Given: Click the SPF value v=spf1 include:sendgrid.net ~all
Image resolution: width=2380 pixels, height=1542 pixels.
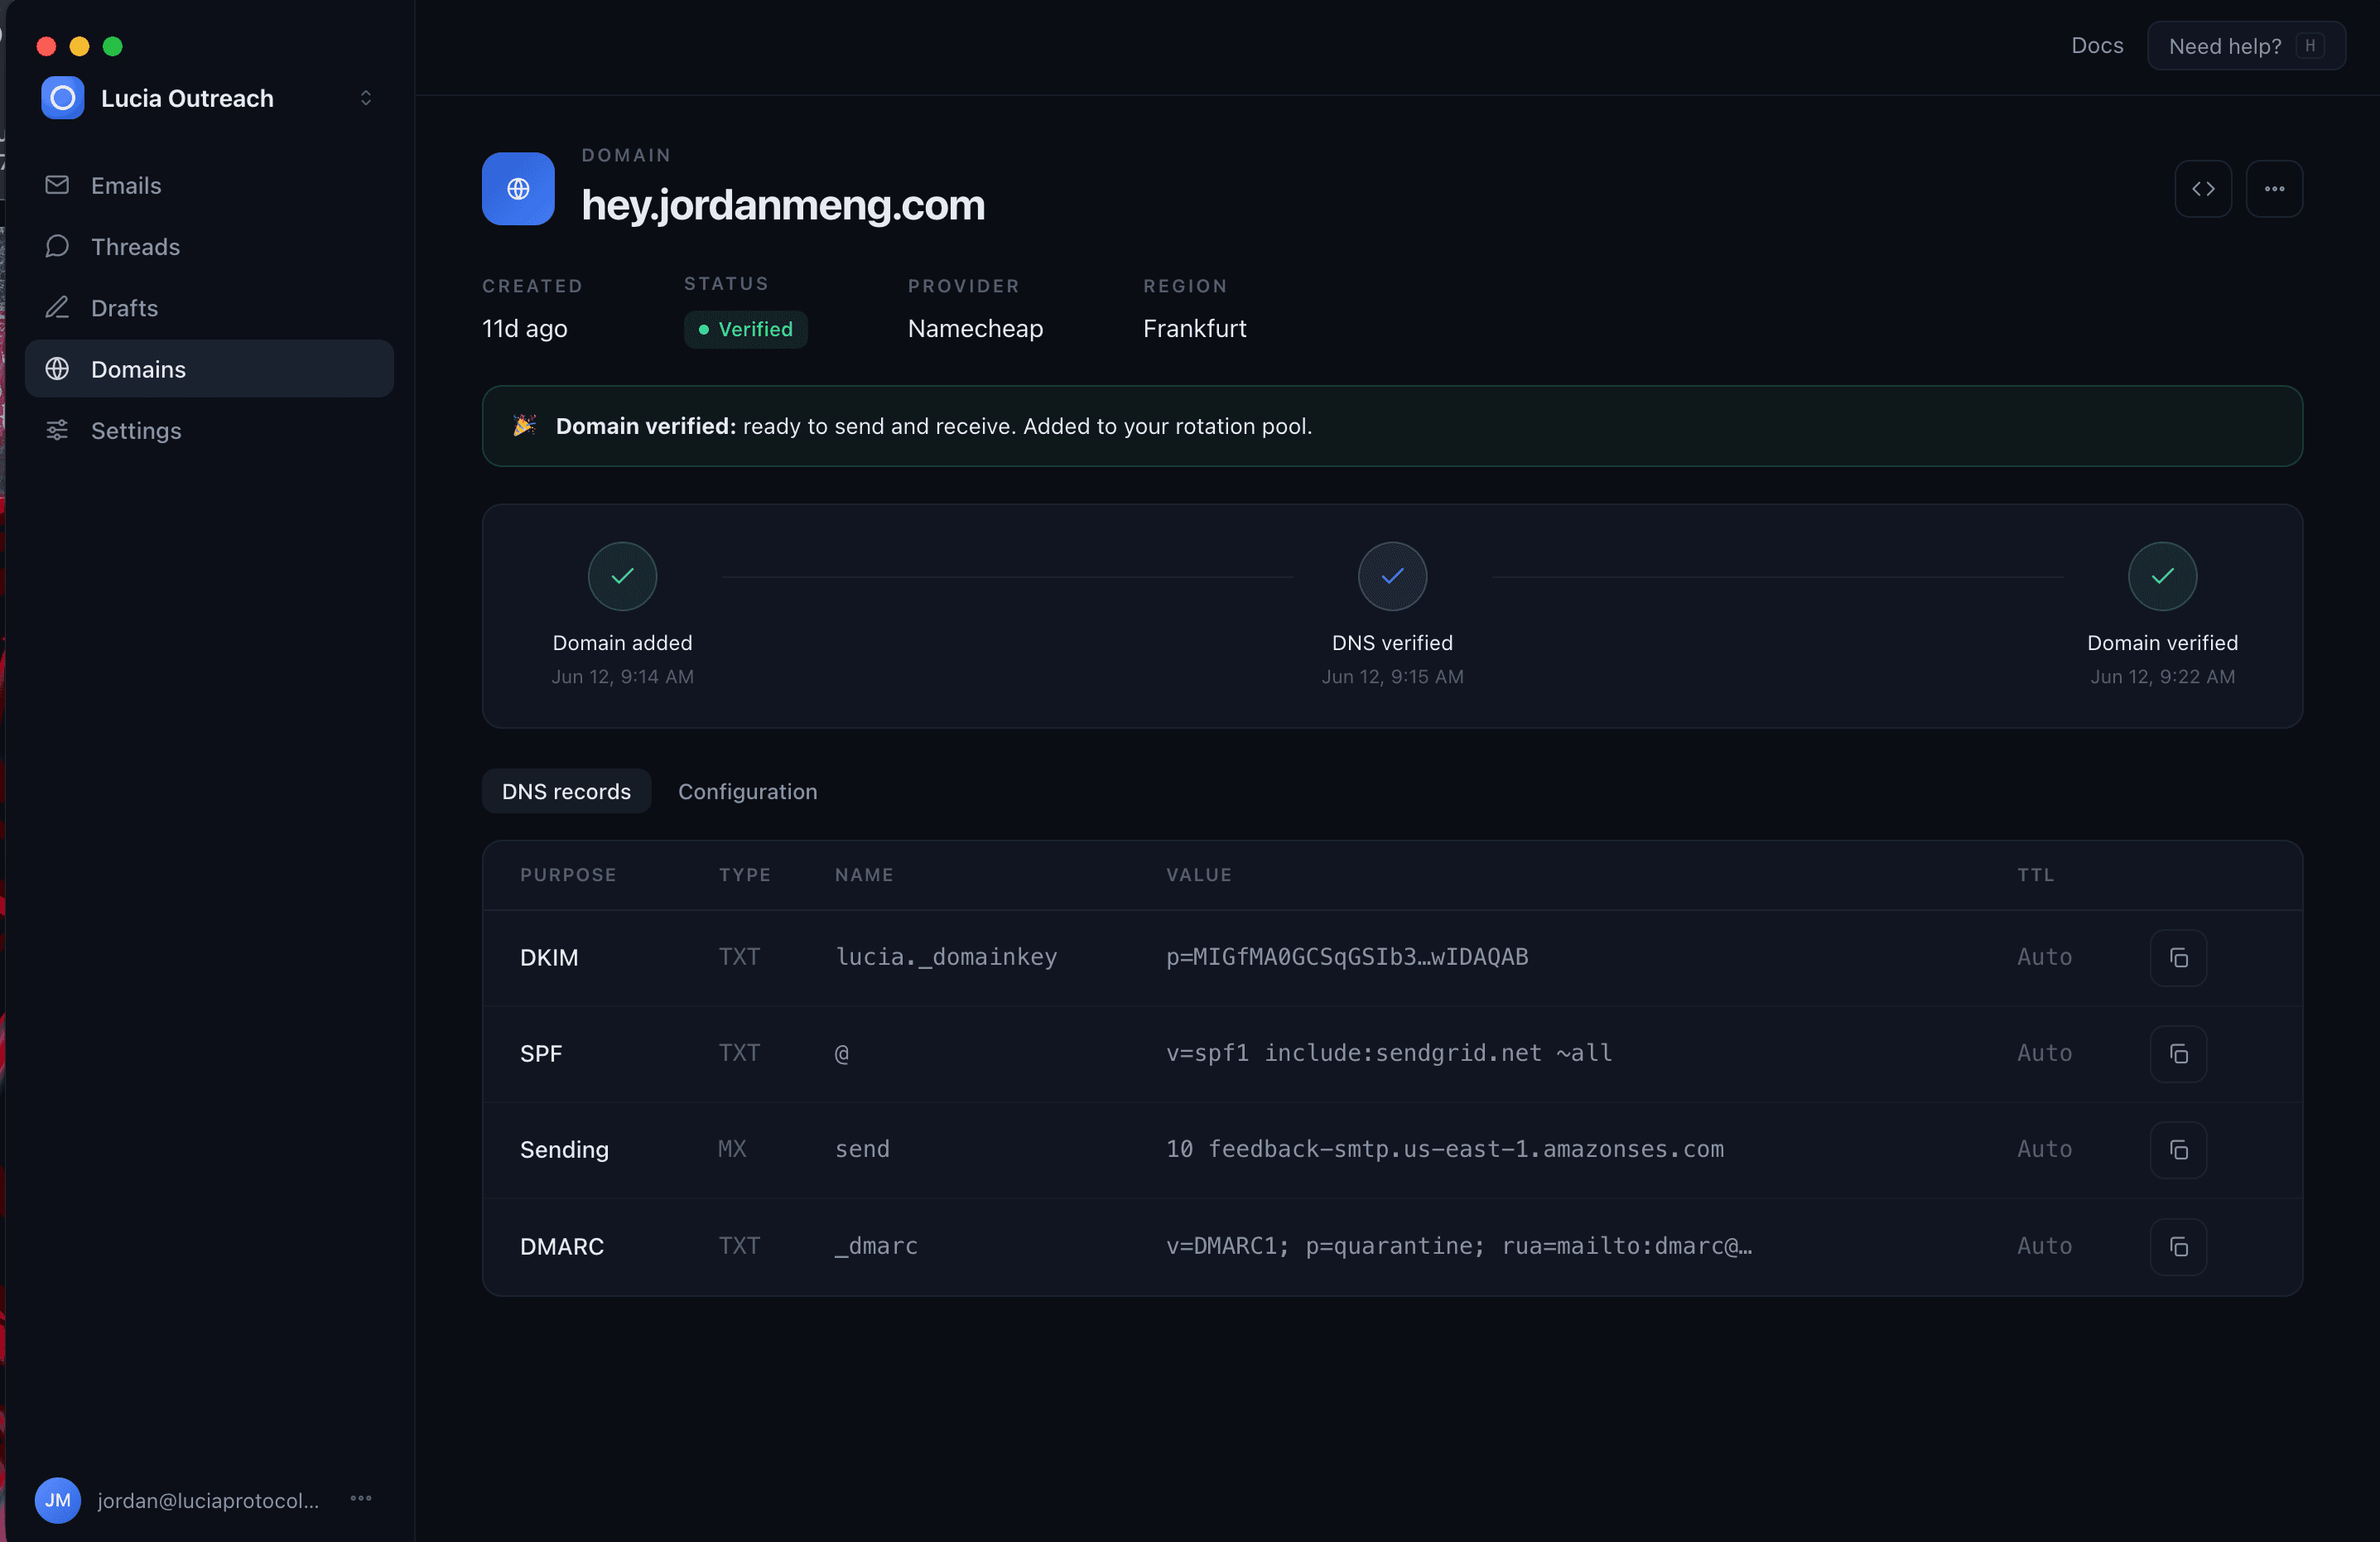Looking at the screenshot, I should coord(1389,1053).
